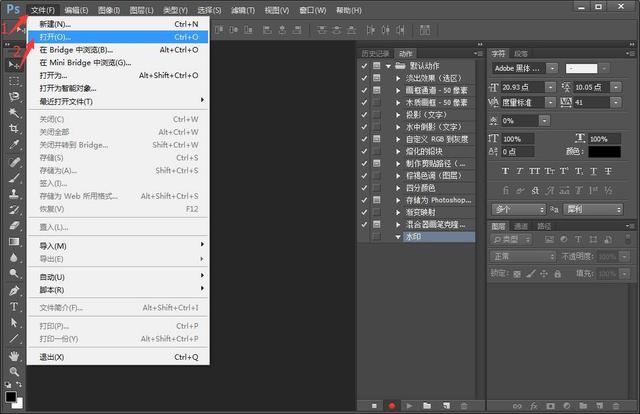The height and width of the screenshot is (414, 640).
Task: Select the Pen tool
Action: 13,291
